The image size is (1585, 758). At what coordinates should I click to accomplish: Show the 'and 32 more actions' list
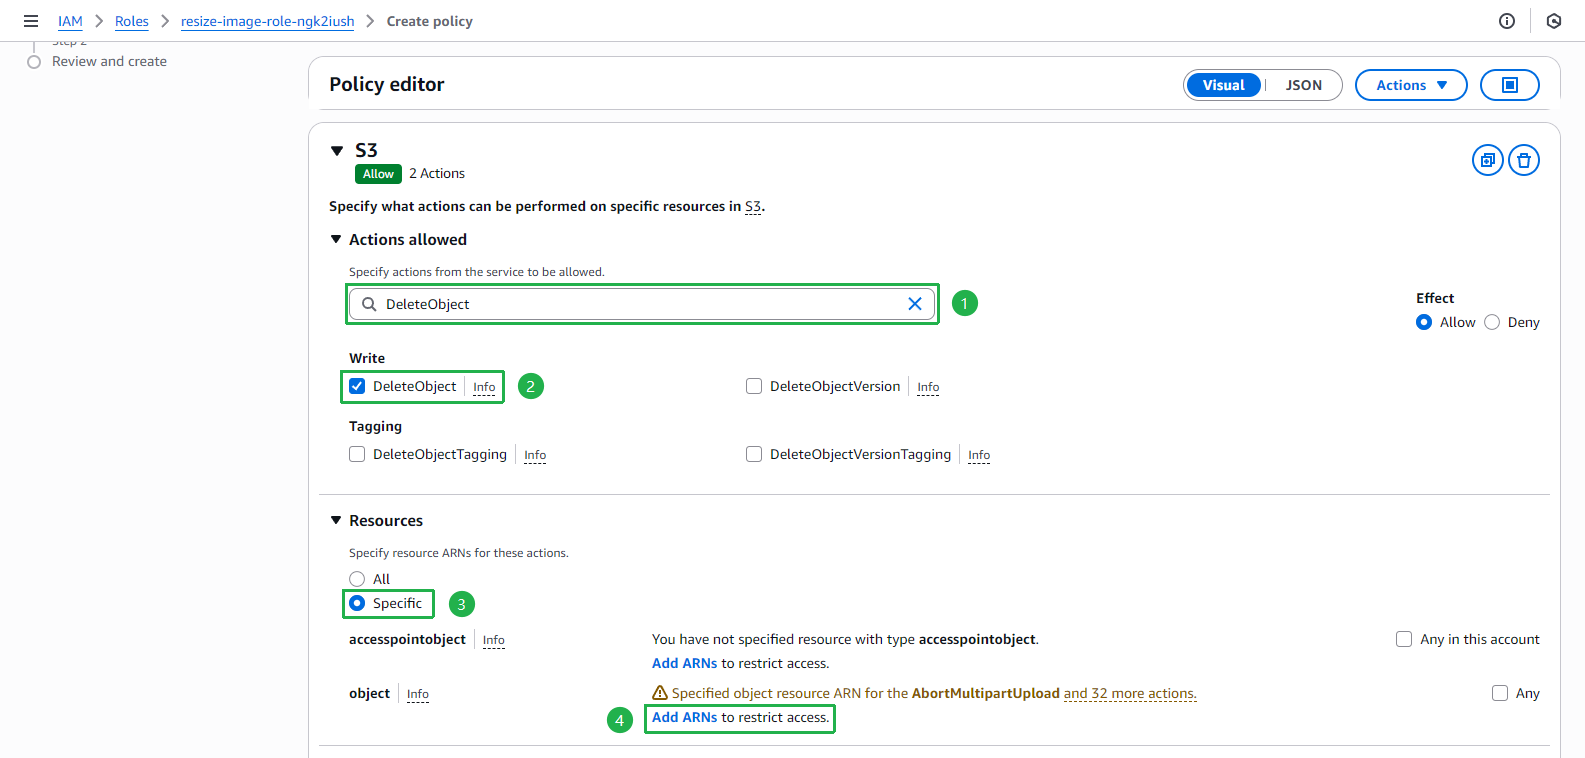pyautogui.click(x=1130, y=693)
